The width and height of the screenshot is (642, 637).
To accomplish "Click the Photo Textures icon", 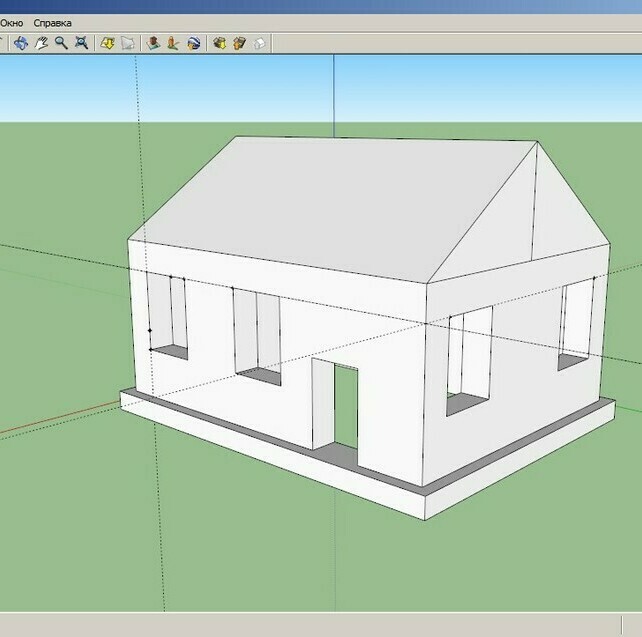I will tap(174, 43).
